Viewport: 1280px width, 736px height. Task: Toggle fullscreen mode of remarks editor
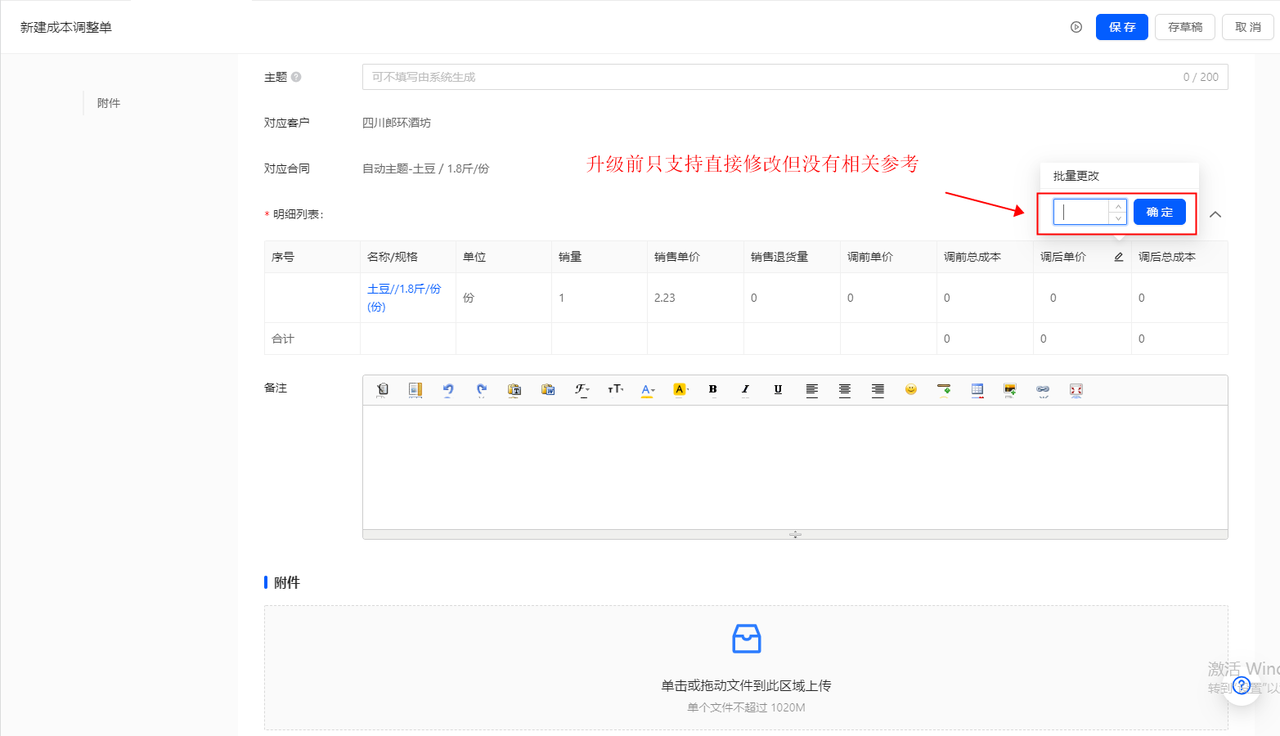point(1076,390)
